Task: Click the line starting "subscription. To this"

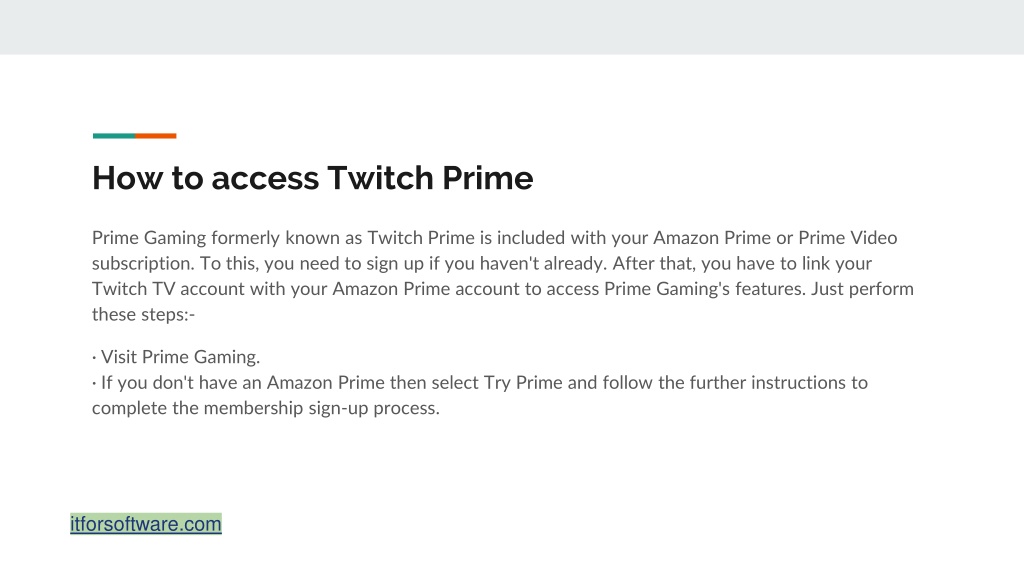Action: (482, 263)
